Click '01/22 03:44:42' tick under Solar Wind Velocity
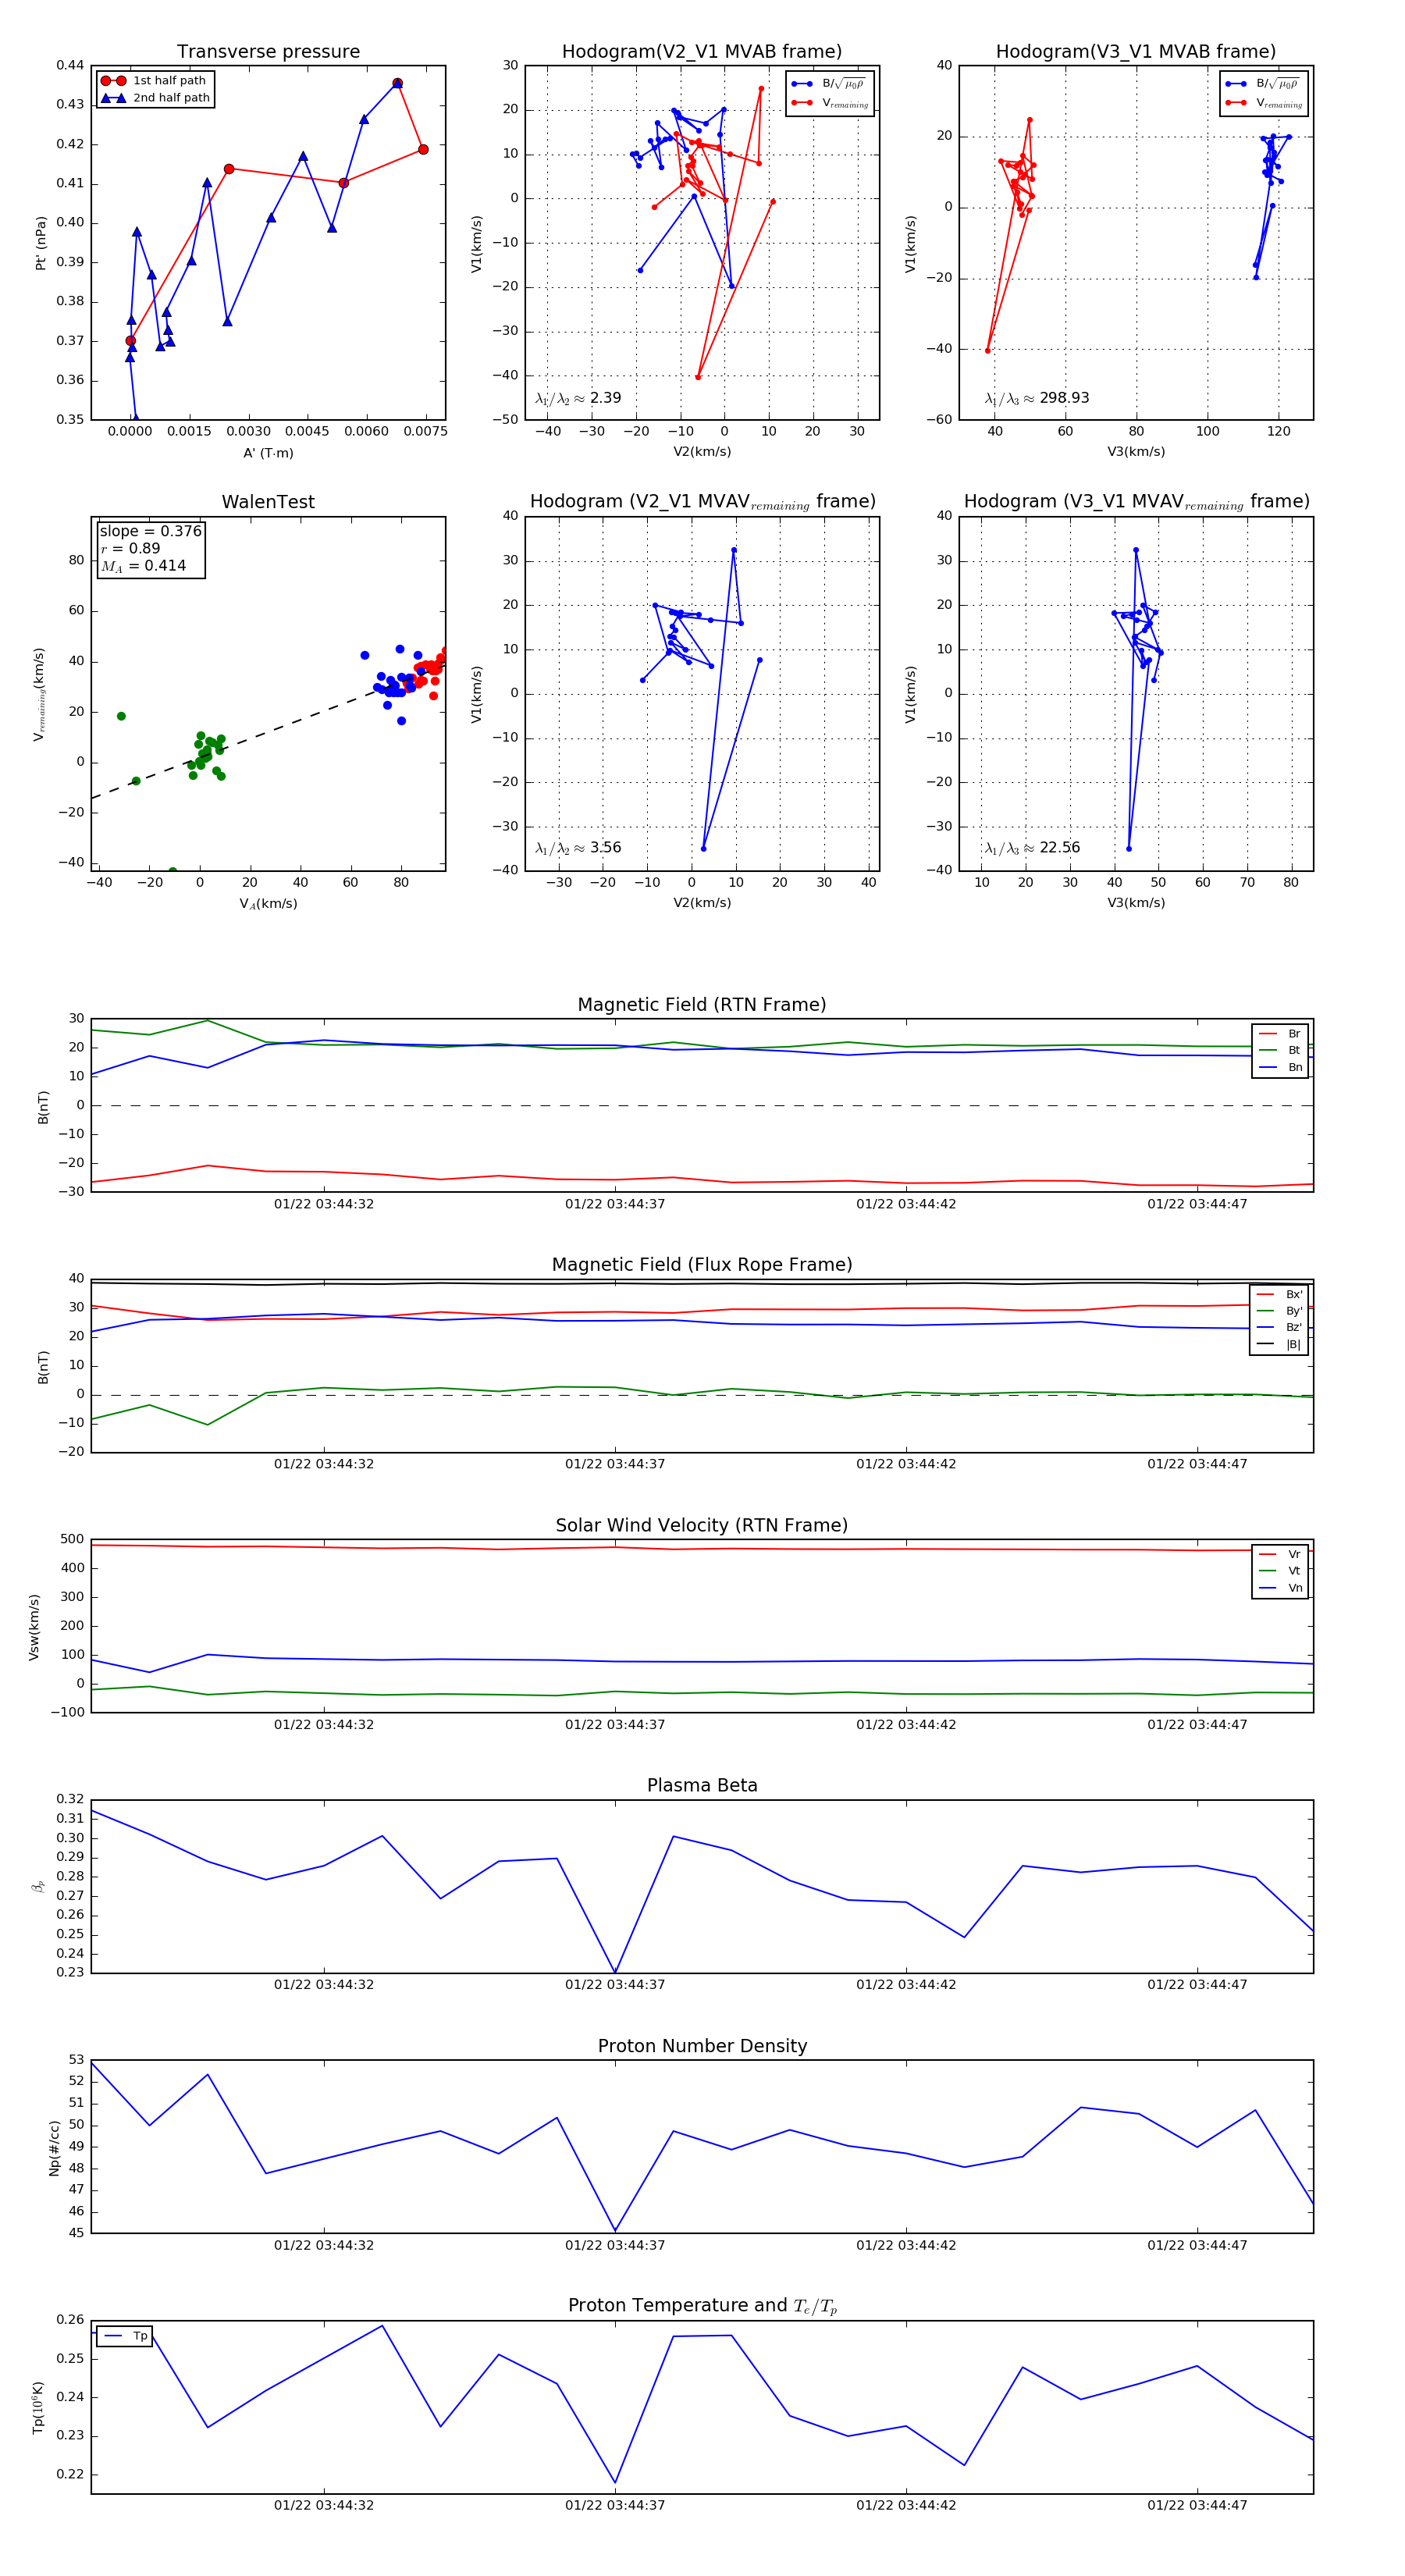 tap(906, 1724)
